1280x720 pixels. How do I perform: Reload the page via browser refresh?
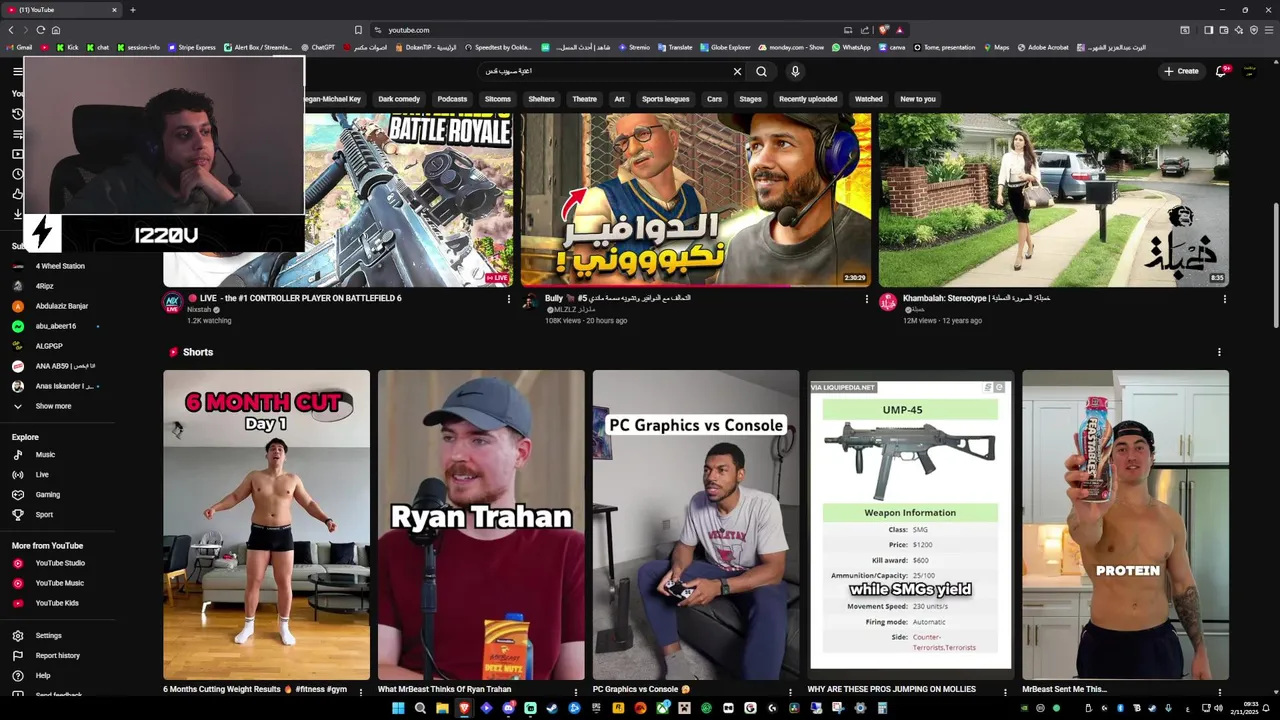[x=40, y=30]
